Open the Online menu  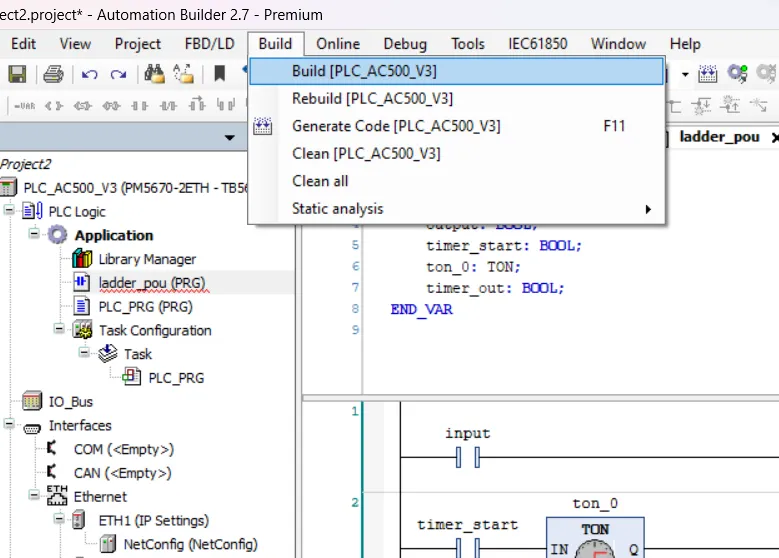pyautogui.click(x=338, y=44)
